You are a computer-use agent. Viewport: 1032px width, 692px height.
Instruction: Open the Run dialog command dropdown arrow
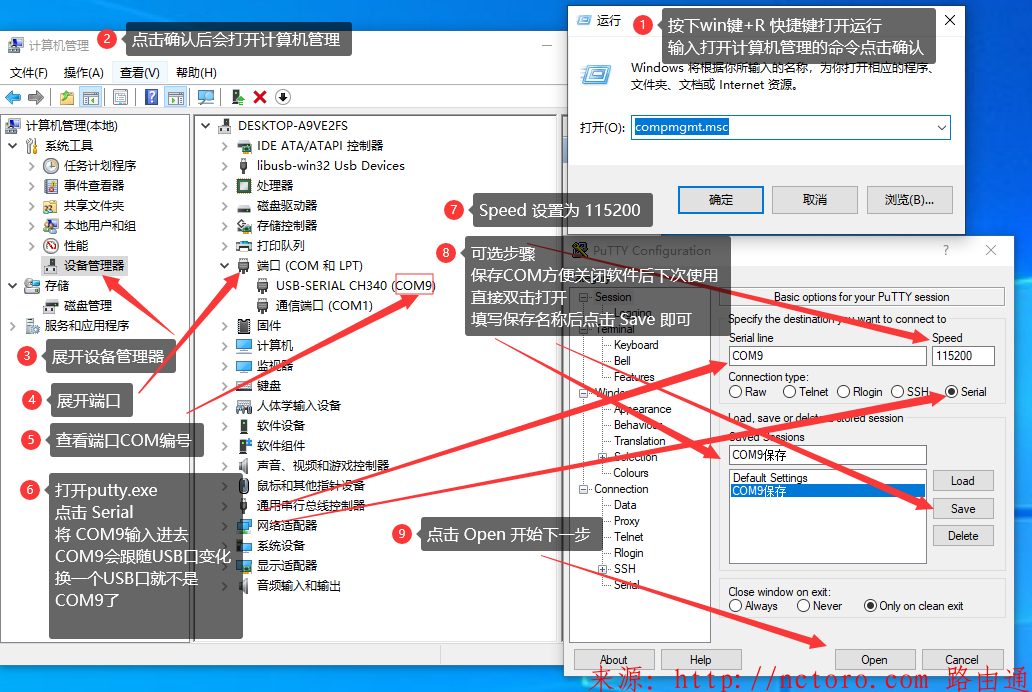pyautogui.click(x=942, y=128)
